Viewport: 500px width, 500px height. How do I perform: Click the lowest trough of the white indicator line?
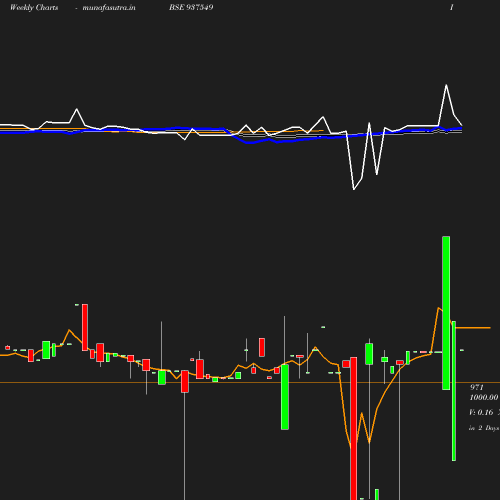click(354, 189)
